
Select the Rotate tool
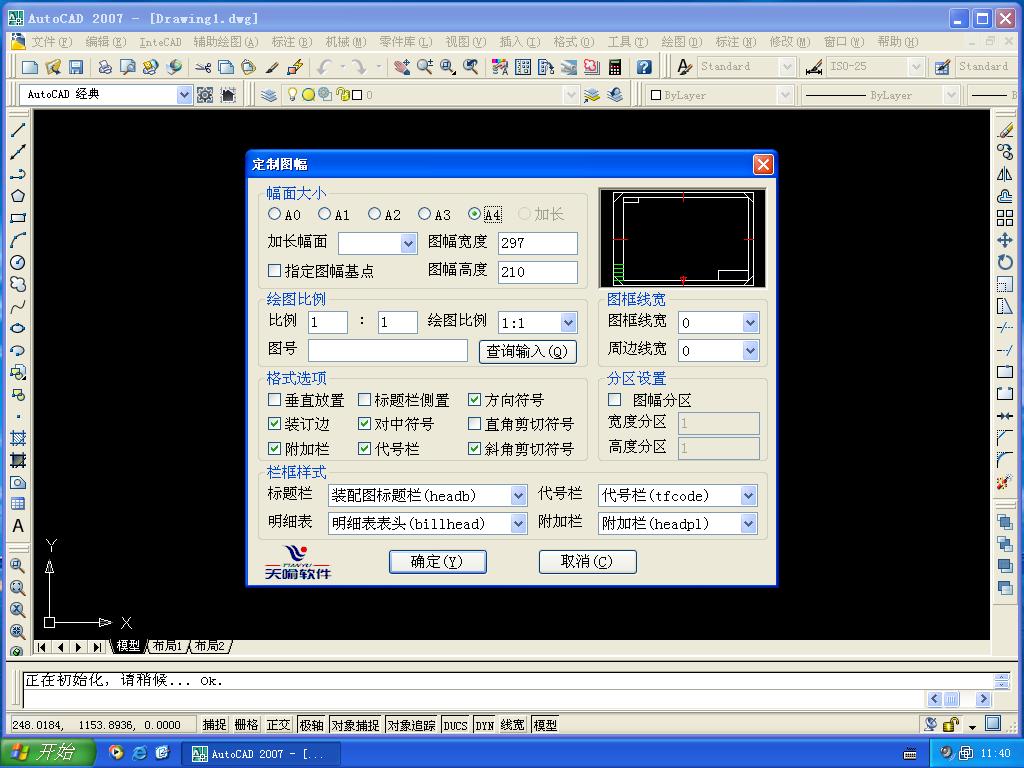click(x=1005, y=262)
